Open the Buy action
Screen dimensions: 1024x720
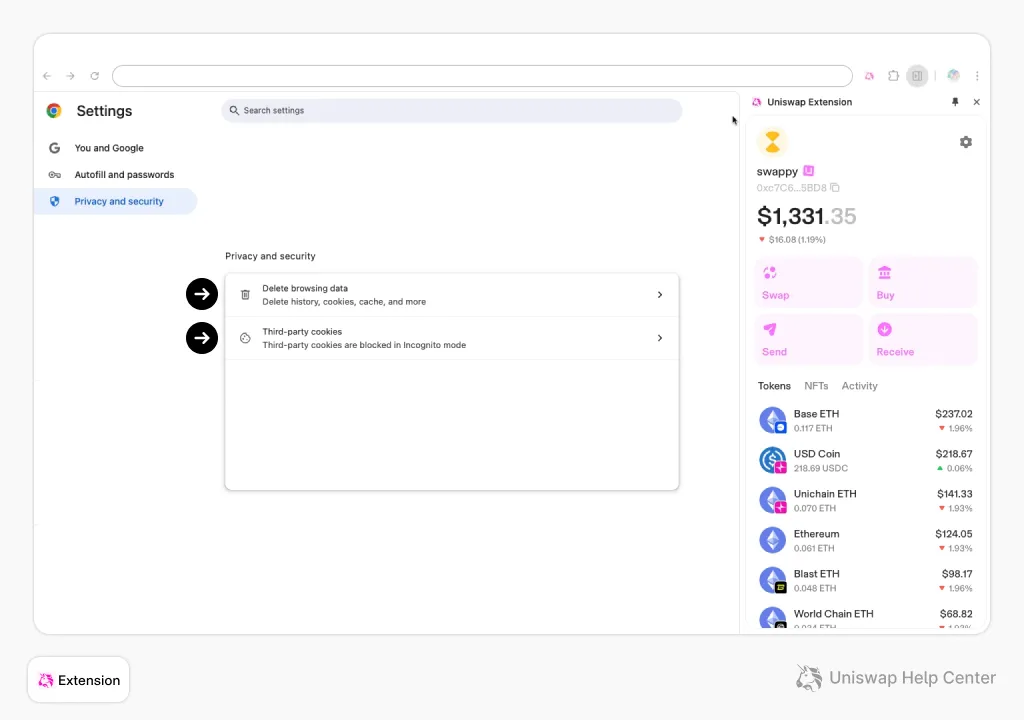point(923,283)
